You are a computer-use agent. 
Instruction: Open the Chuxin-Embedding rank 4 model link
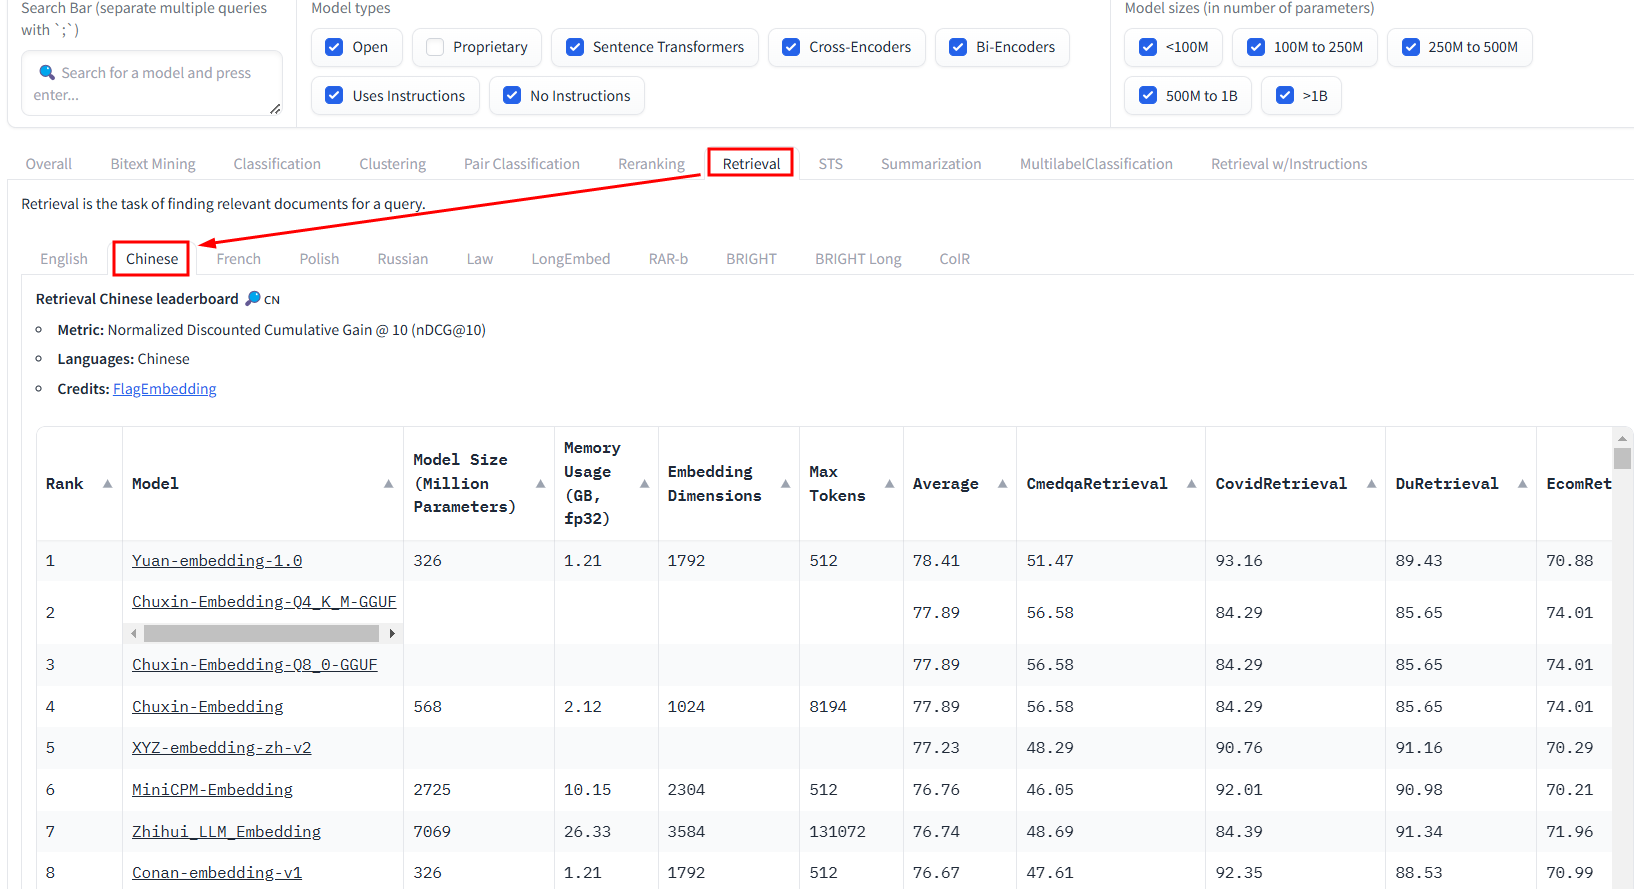click(x=208, y=707)
